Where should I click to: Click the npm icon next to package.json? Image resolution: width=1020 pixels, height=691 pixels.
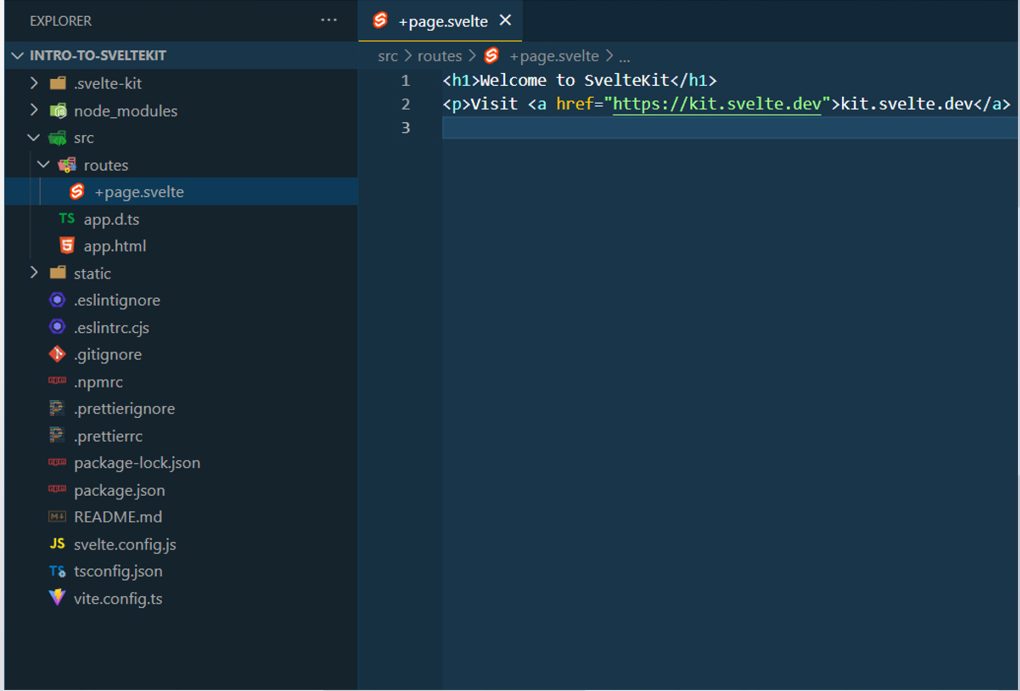pyautogui.click(x=58, y=489)
